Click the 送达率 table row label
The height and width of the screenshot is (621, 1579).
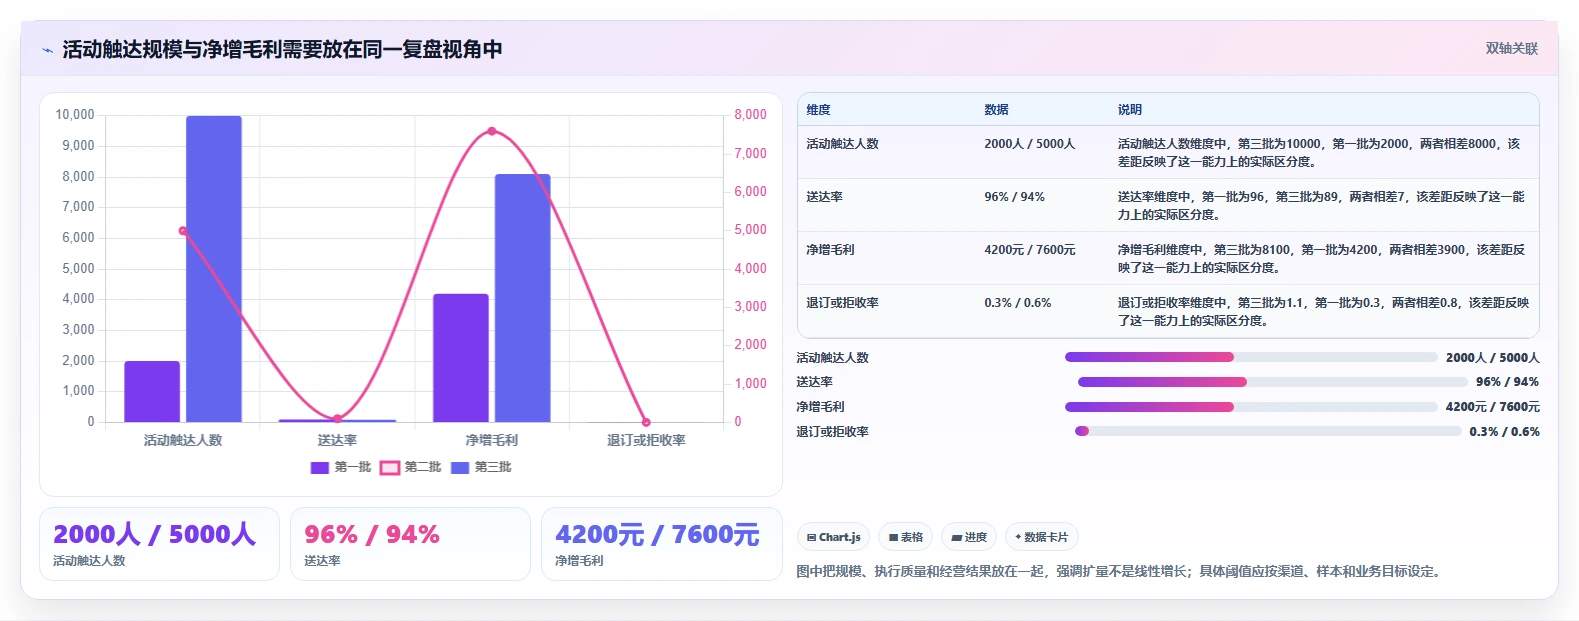coord(824,197)
